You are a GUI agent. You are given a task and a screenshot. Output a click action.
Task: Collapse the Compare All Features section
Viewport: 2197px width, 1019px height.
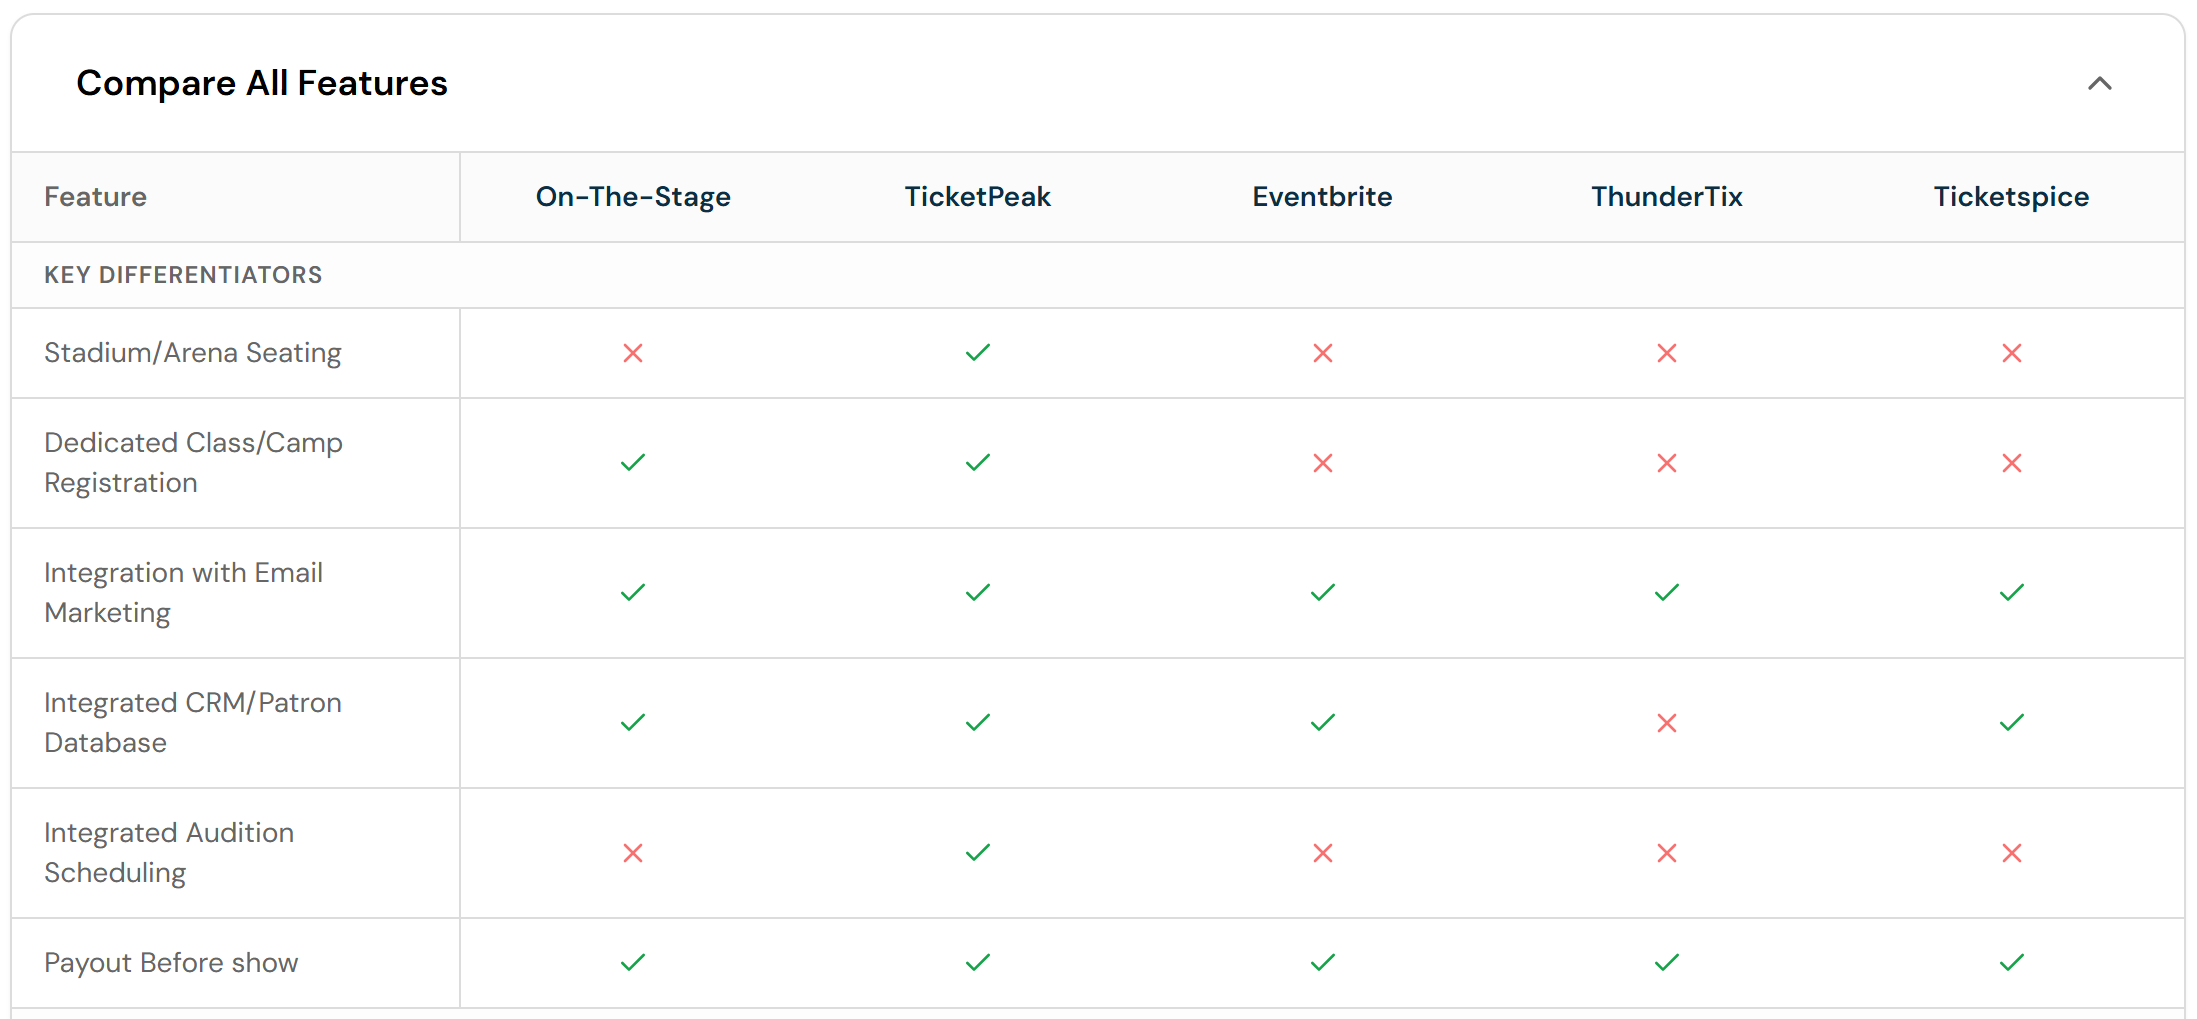point(2099,84)
